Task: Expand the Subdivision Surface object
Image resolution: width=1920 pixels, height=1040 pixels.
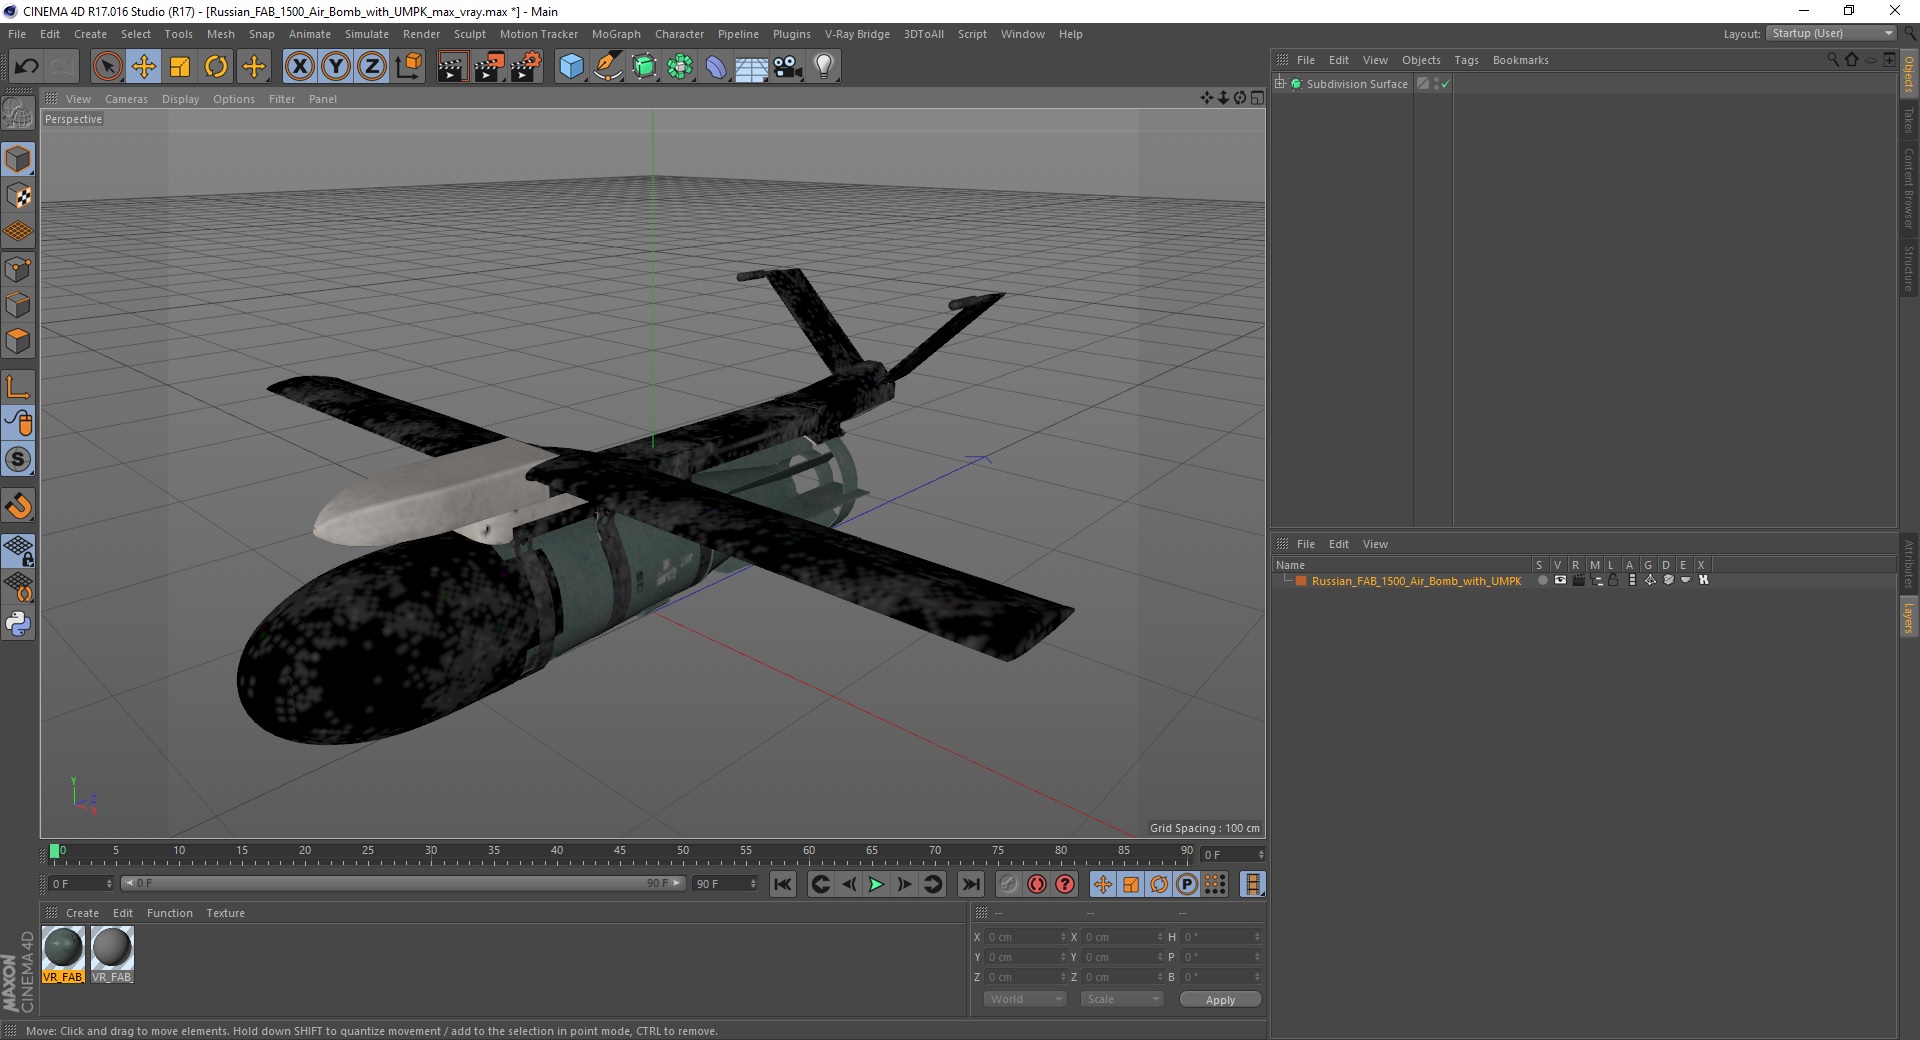Action: (x=1280, y=84)
